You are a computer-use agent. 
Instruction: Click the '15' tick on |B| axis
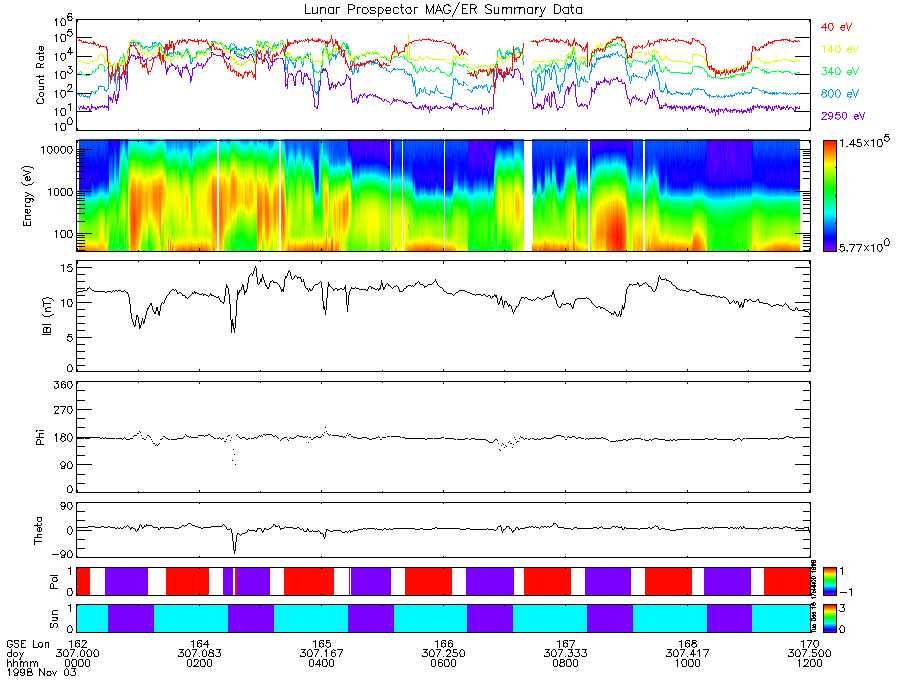[x=67, y=269]
